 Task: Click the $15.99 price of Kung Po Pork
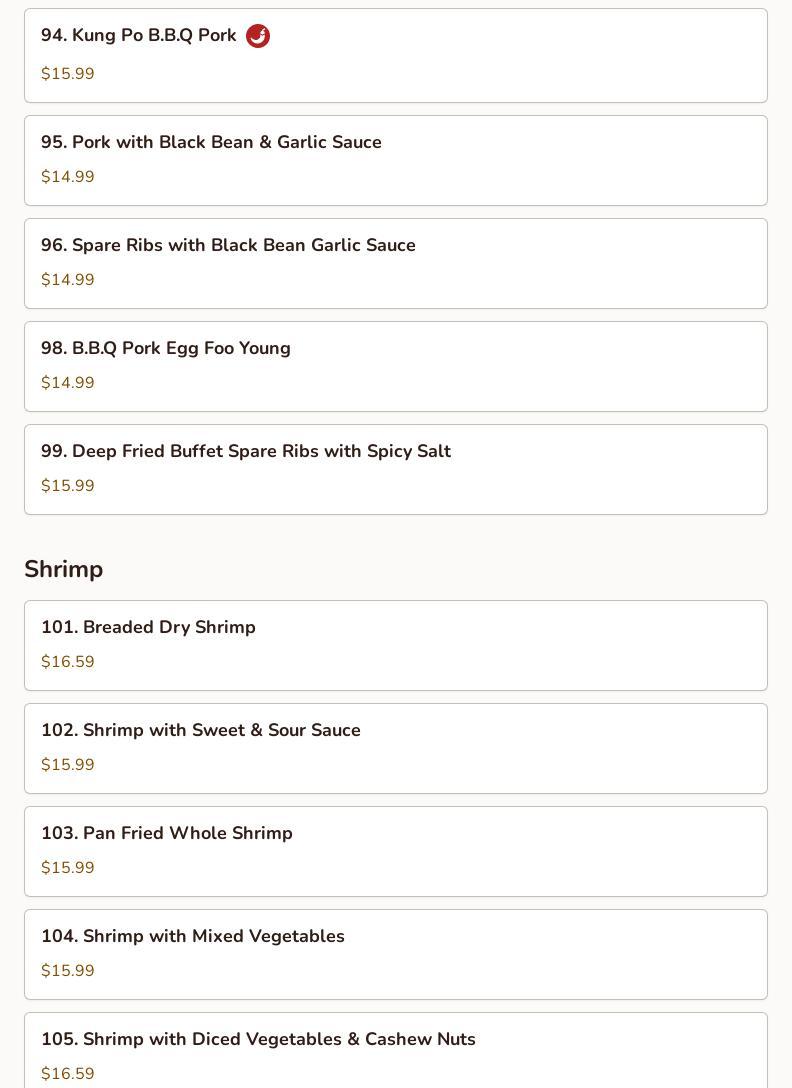[x=68, y=74]
